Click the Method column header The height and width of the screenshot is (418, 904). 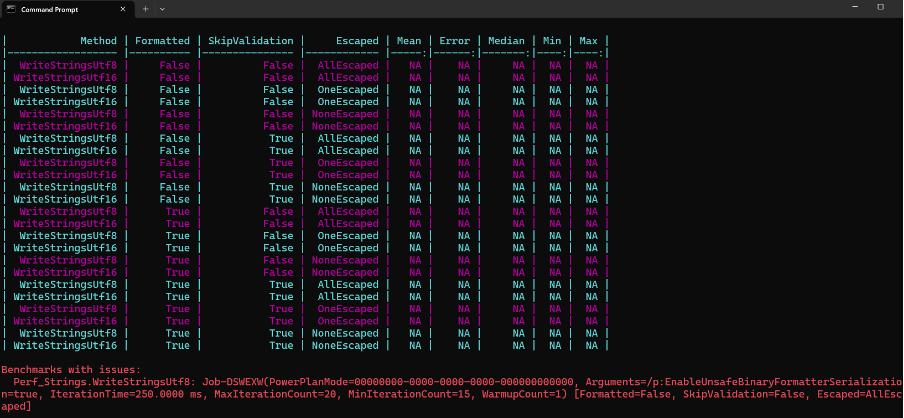pos(98,41)
